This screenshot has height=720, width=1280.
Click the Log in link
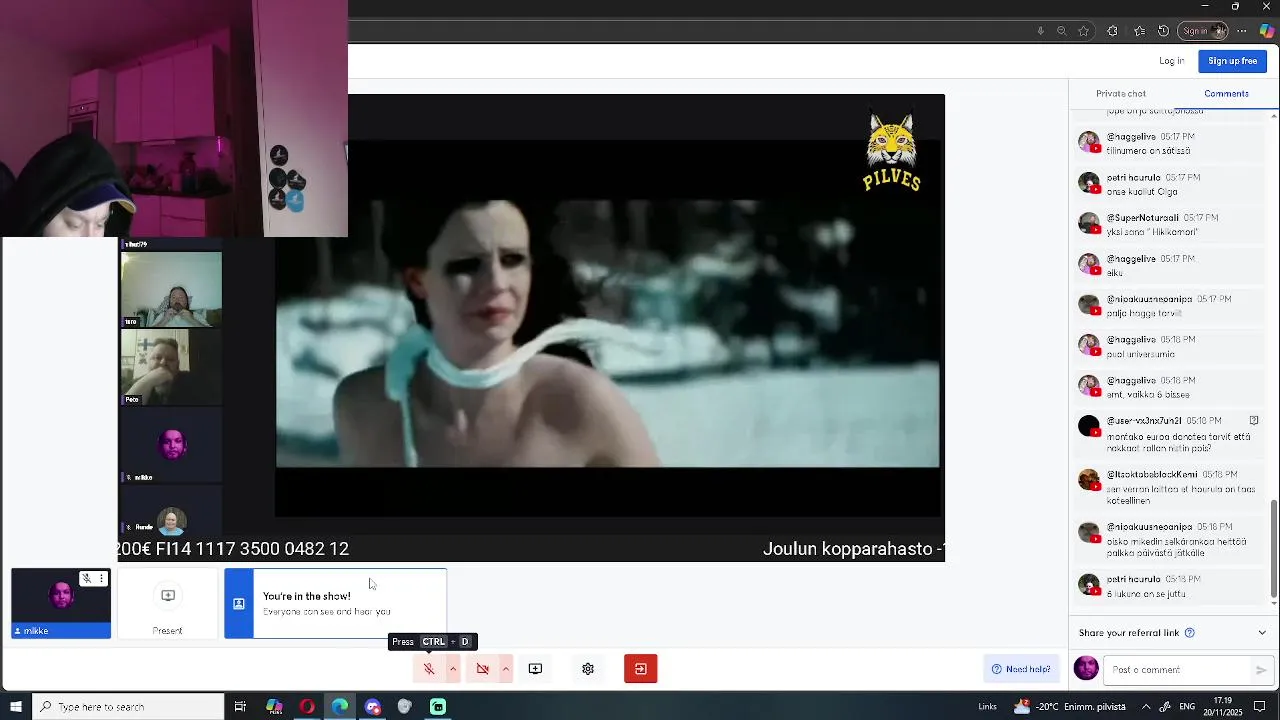[x=1172, y=61]
